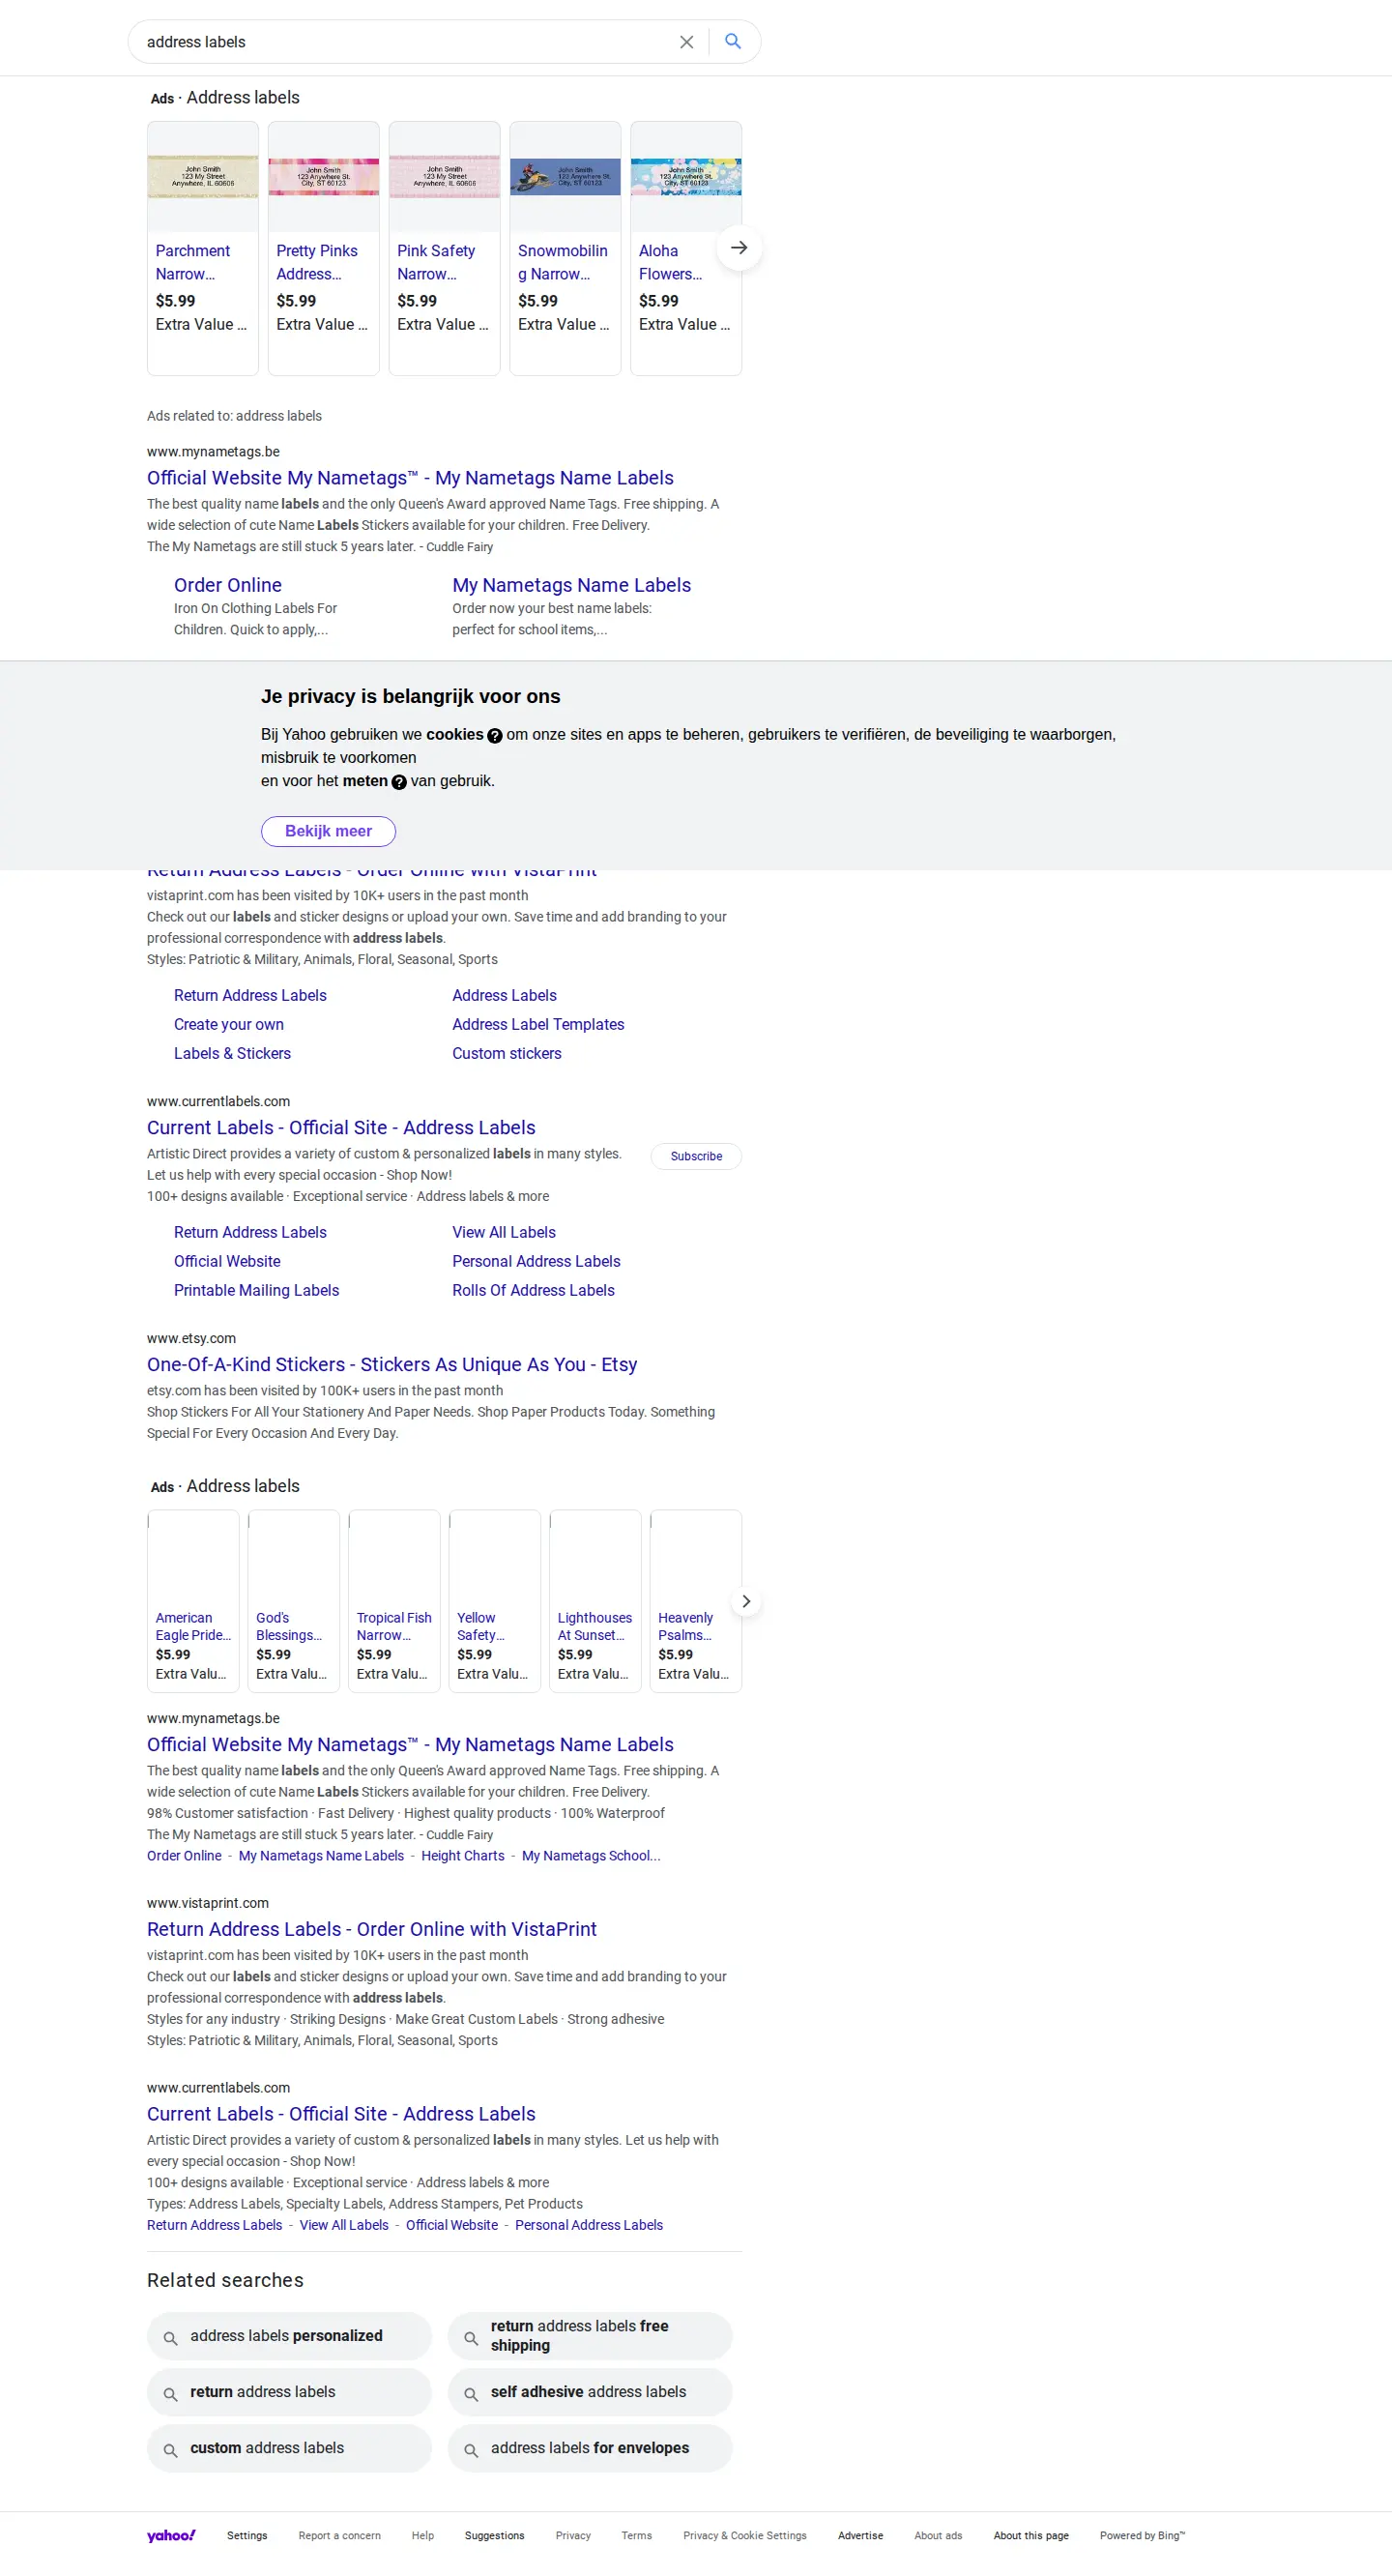Image resolution: width=1392 pixels, height=2576 pixels.
Task: Open American Eagle Pride product card
Action: click(193, 1601)
